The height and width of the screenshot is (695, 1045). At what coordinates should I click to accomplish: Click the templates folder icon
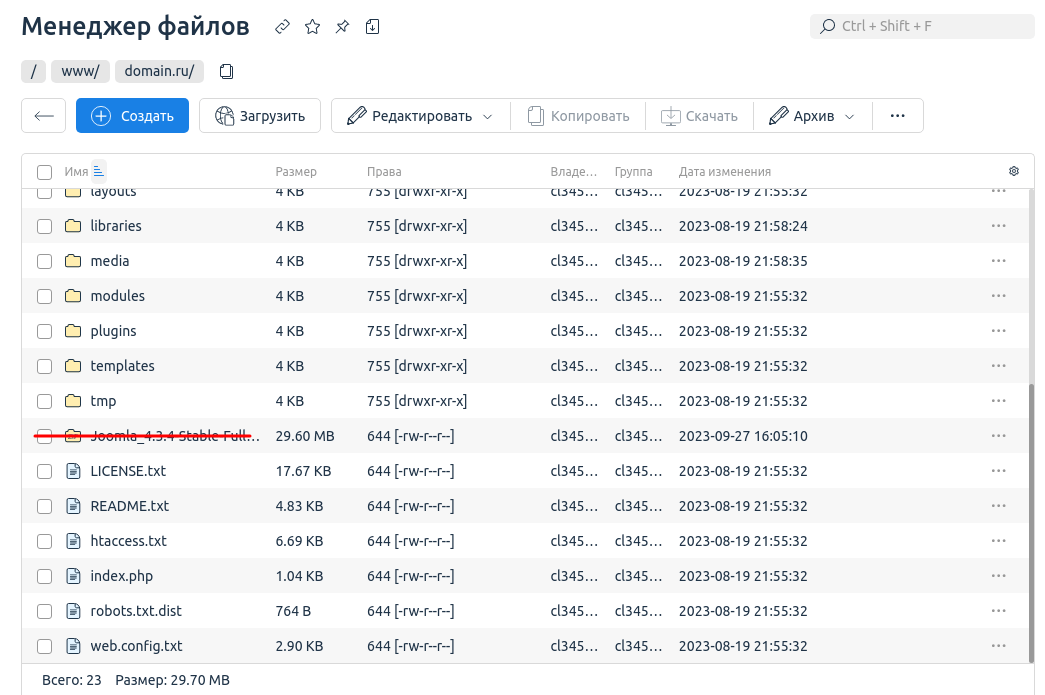[73, 366]
